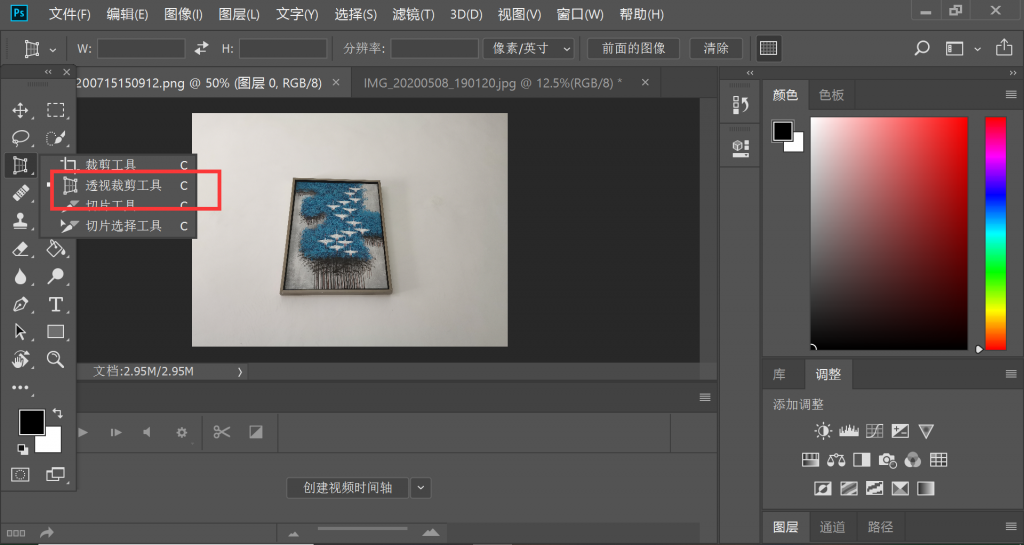Image resolution: width=1024 pixels, height=545 pixels.
Task: Expand the workspace switcher dropdown arrow
Action: 977,49
